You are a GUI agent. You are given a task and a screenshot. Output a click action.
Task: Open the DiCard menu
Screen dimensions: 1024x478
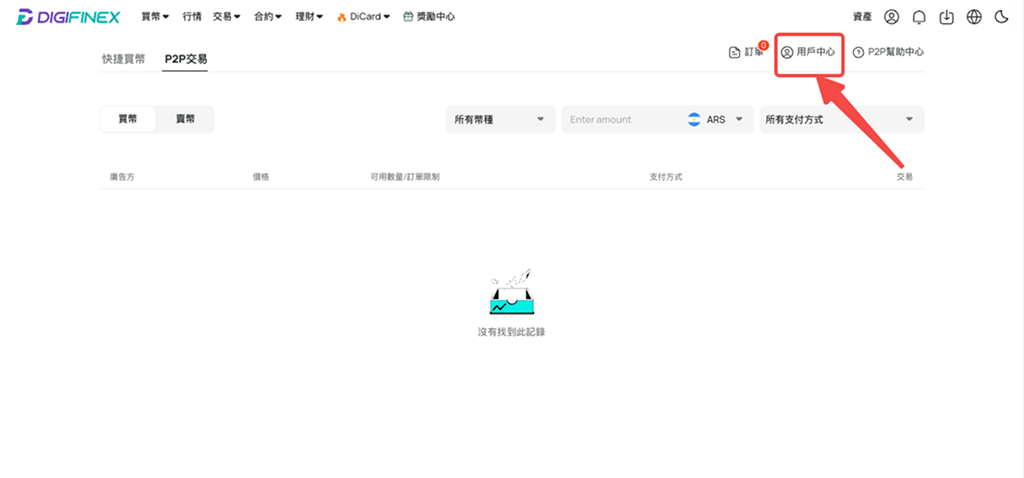(364, 17)
